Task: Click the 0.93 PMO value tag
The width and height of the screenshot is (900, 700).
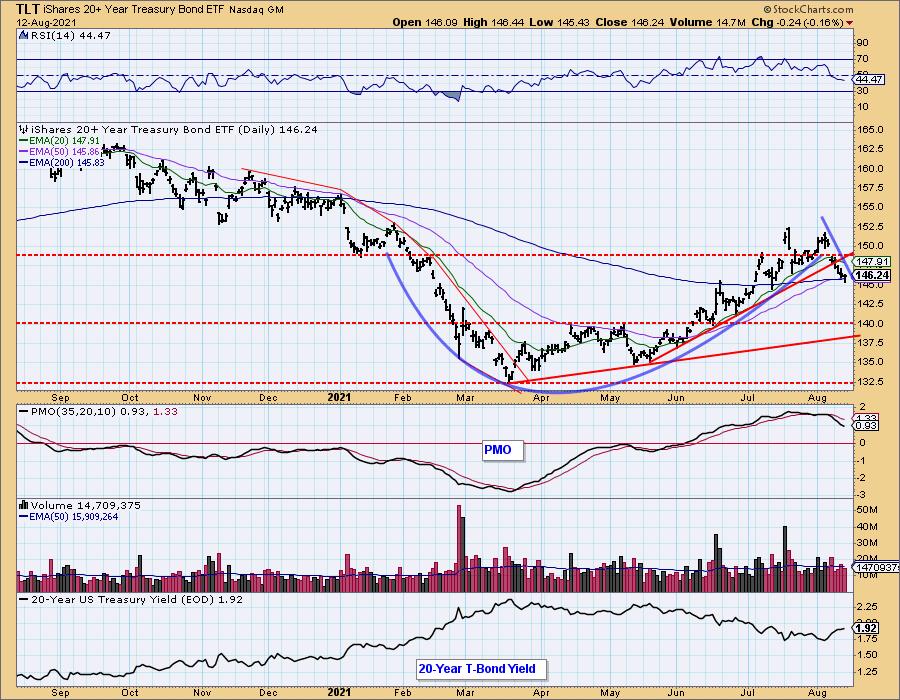Action: tap(866, 425)
